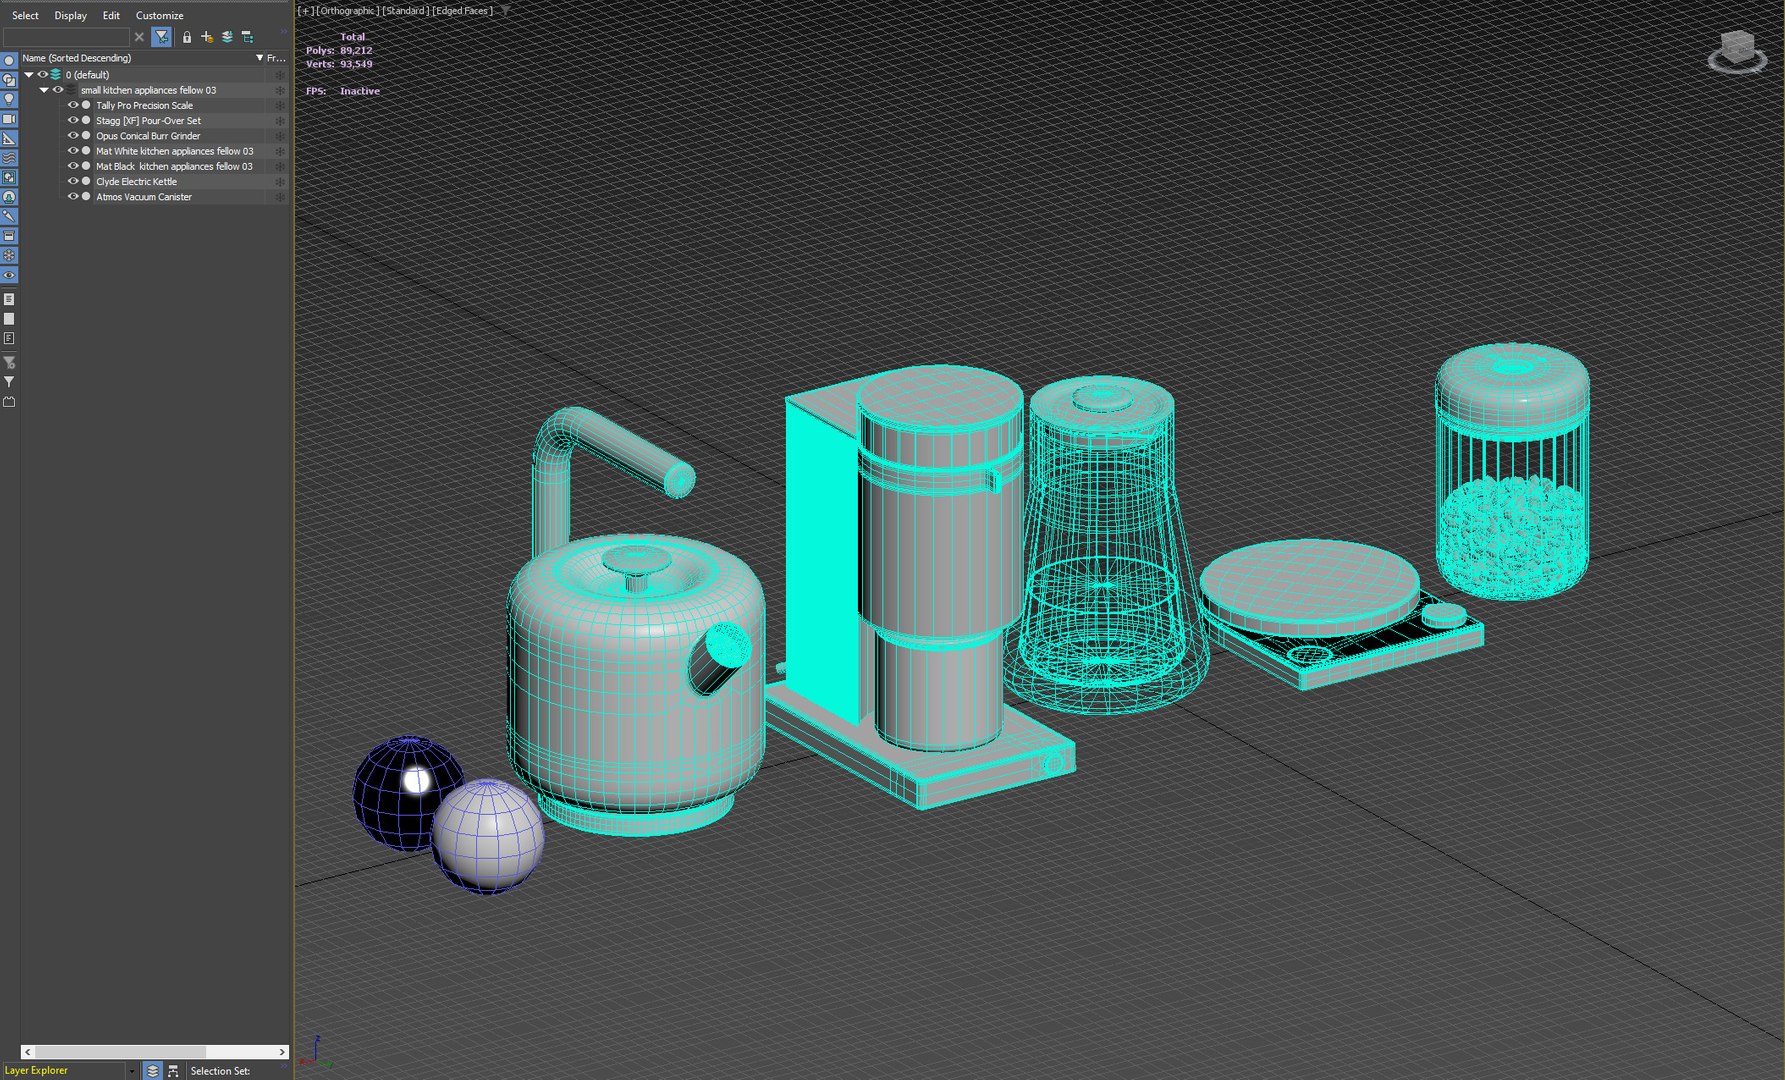
Task: Switch to Sort by Hierarchy mode icon
Action: (x=173, y=1070)
